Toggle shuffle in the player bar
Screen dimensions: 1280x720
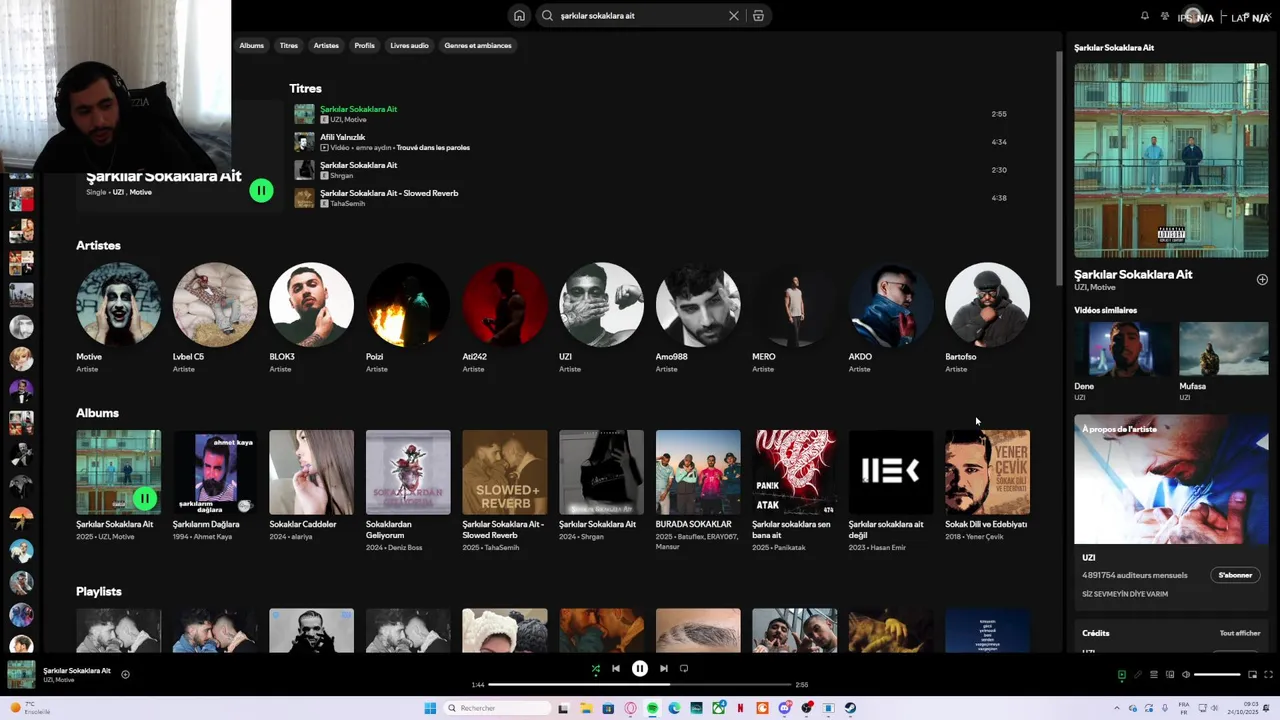(596, 669)
